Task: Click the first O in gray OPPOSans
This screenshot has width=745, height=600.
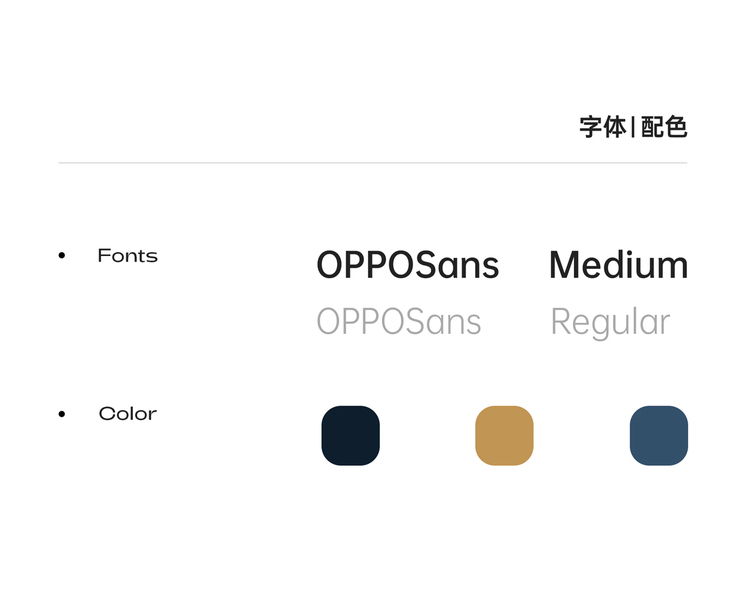Action: (330, 322)
